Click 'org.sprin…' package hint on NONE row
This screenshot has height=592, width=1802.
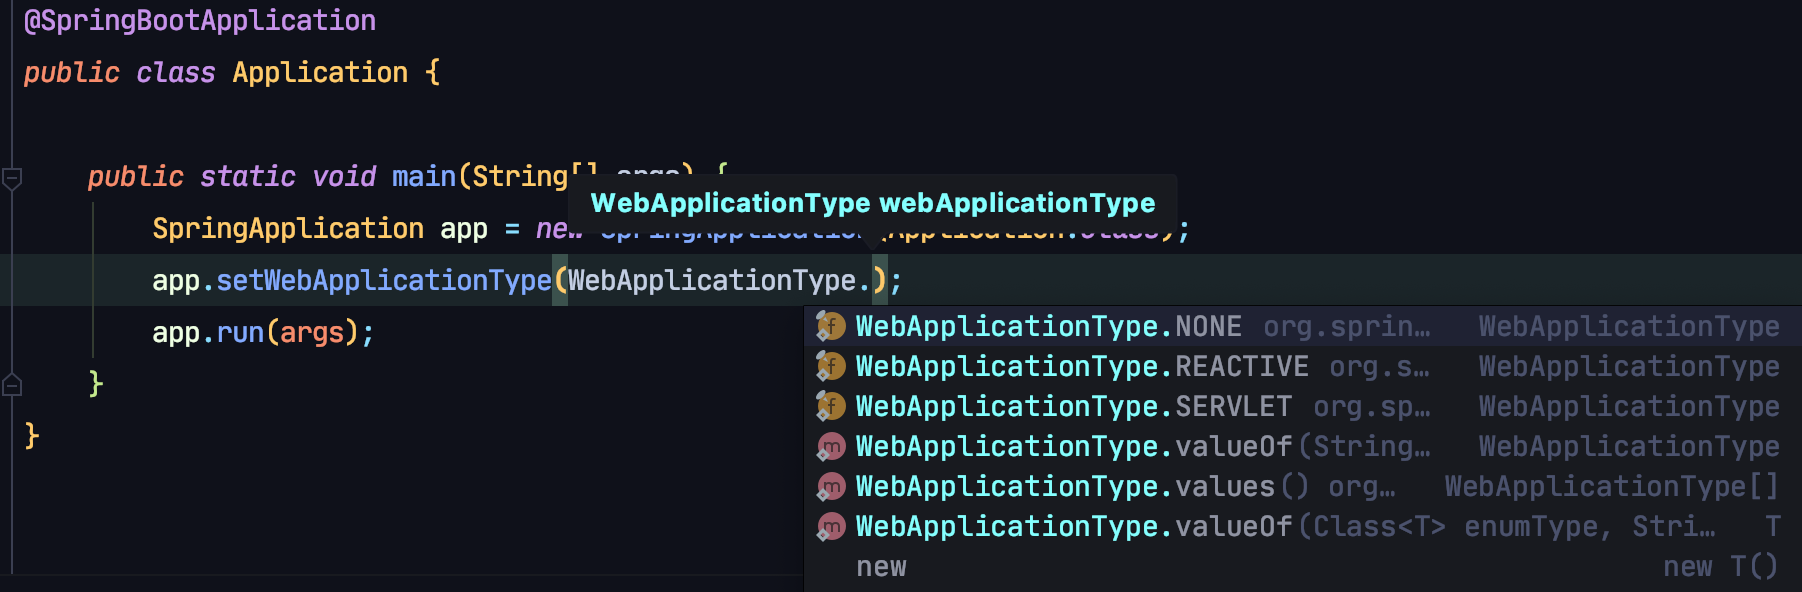(x=1347, y=326)
